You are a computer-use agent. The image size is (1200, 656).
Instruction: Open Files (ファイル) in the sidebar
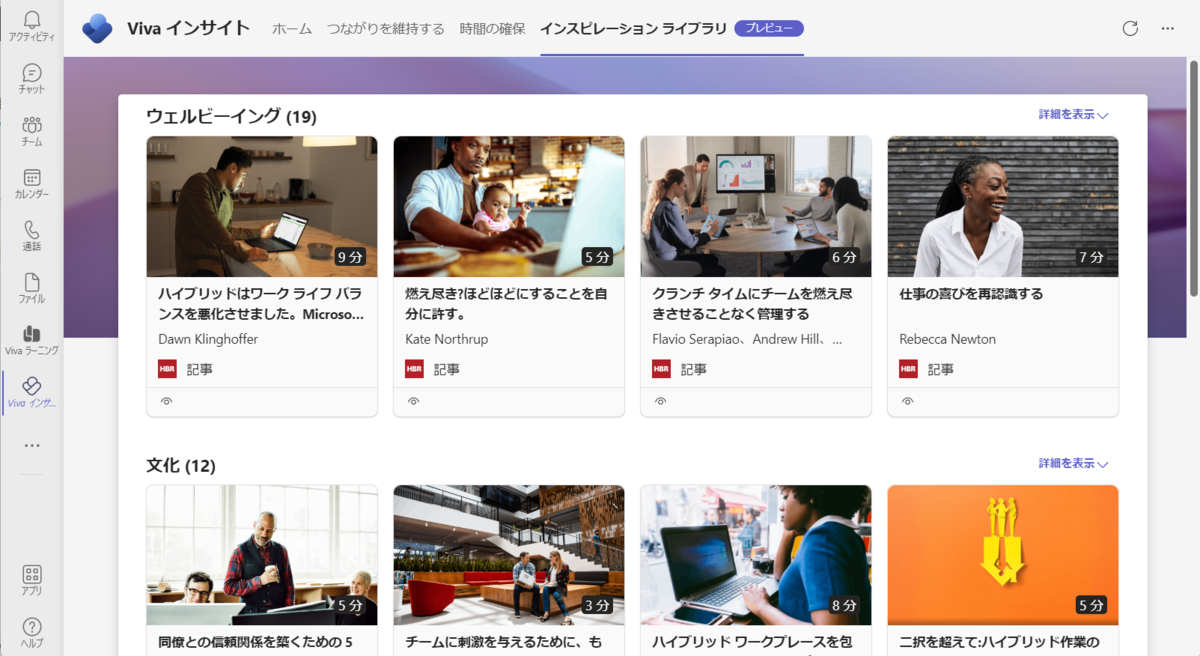coord(32,288)
